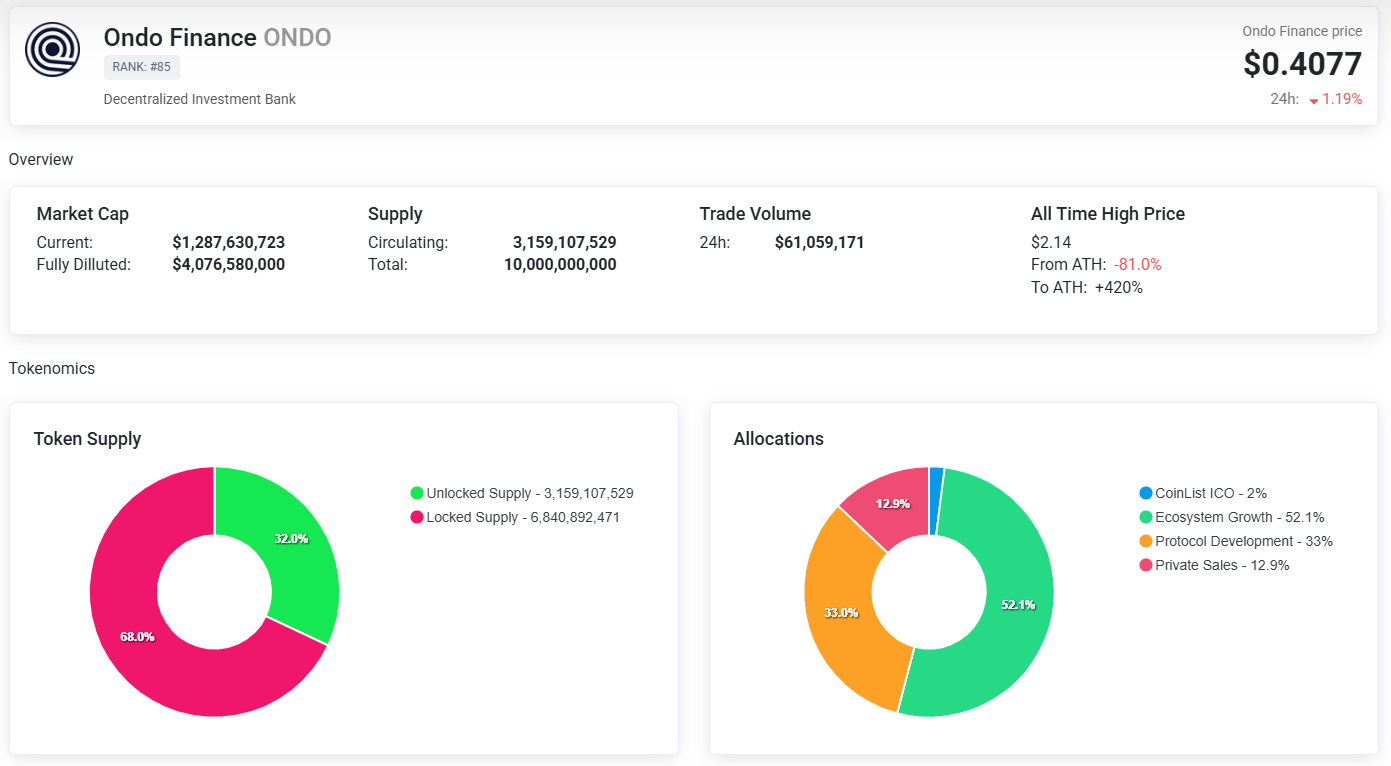The width and height of the screenshot is (1391, 766).
Task: Select circulating supply 3,159,107,529 in Overview
Action: [565, 242]
